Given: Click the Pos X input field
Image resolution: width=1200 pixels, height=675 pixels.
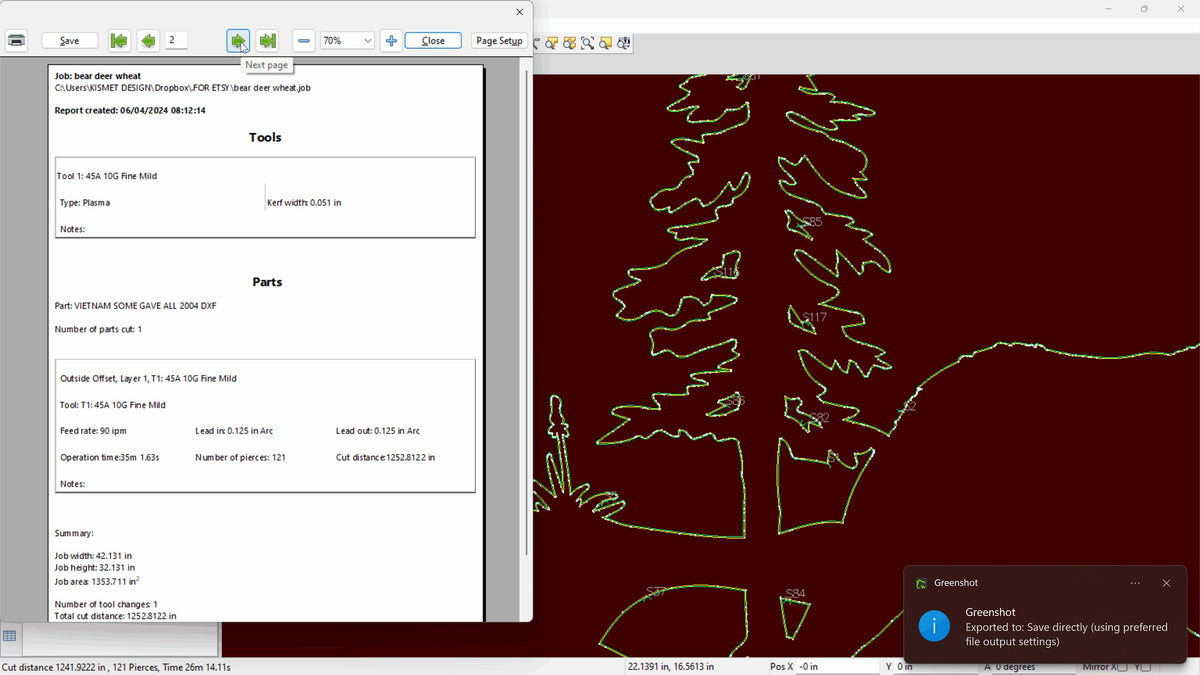Looking at the screenshot, I should [837, 667].
